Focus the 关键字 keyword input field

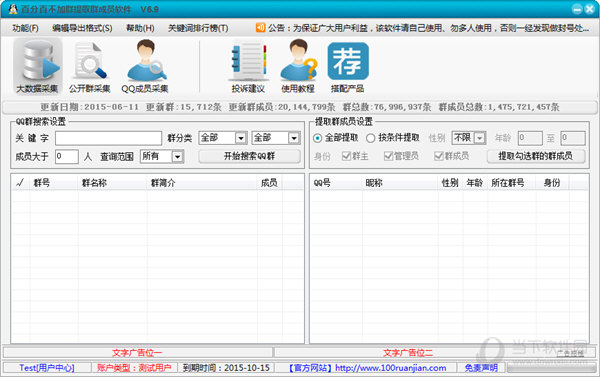[108, 138]
